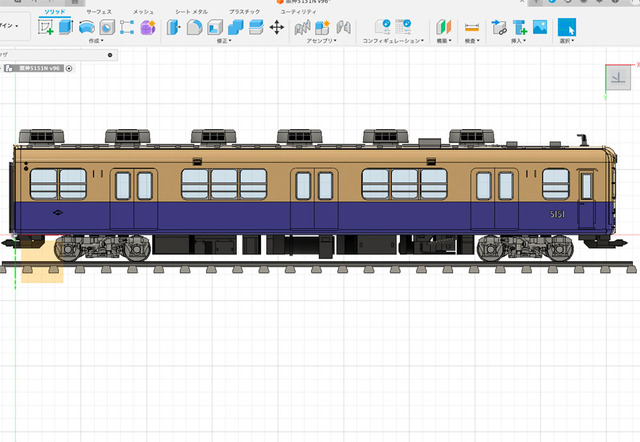Viewport: 640px width, 442px height.
Task: Select the Extrude tool
Action: coord(66,27)
